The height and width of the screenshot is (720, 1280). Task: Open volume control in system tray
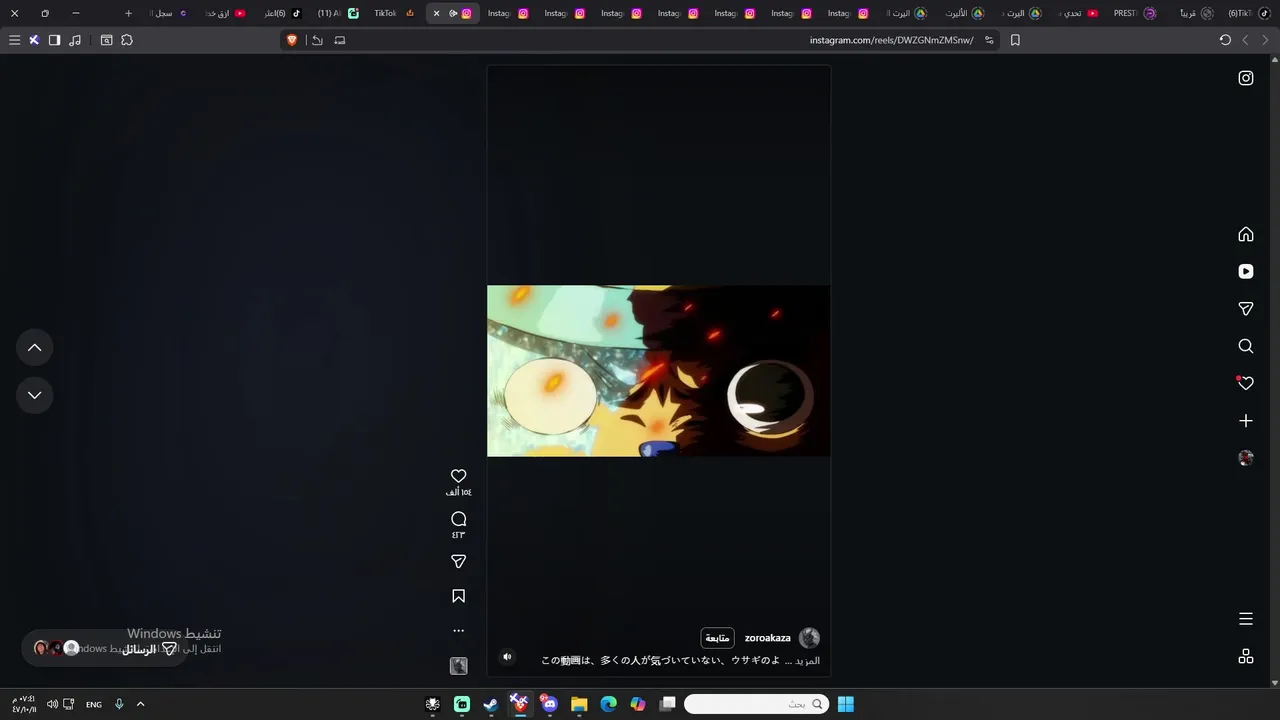(52, 704)
